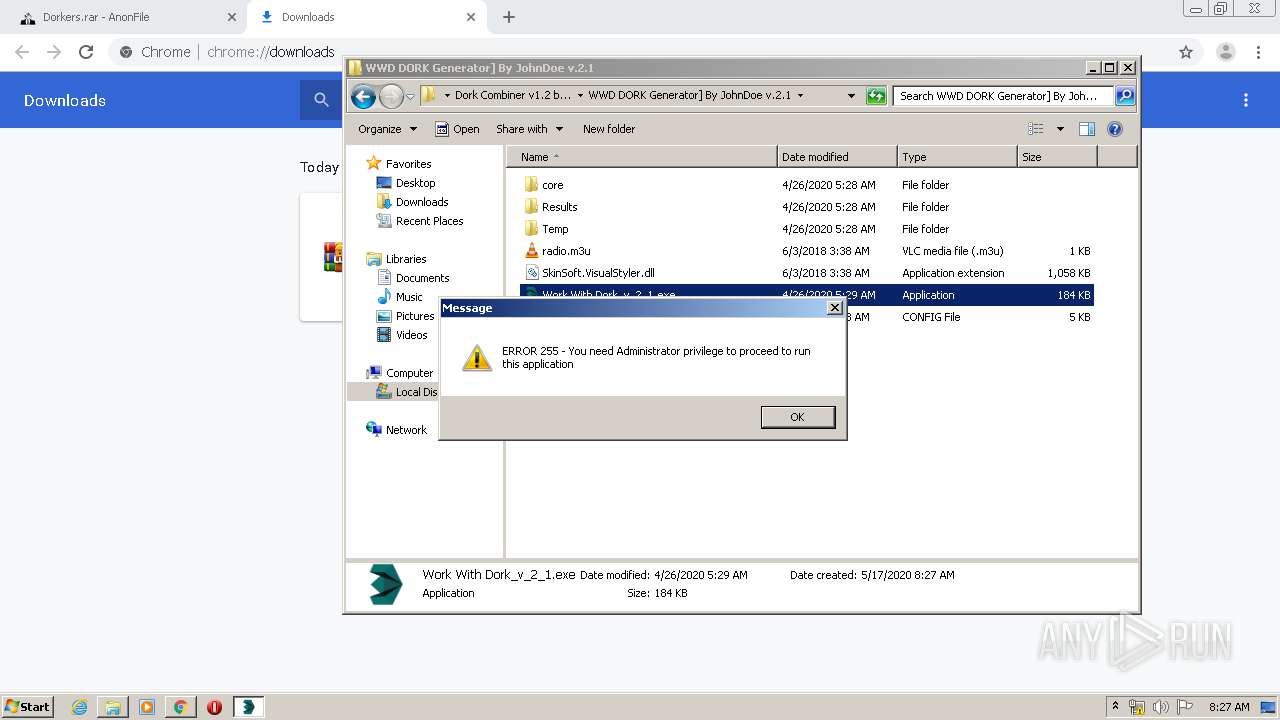Click the refresh button beside the address bar
The height and width of the screenshot is (720, 1280).
[876, 96]
